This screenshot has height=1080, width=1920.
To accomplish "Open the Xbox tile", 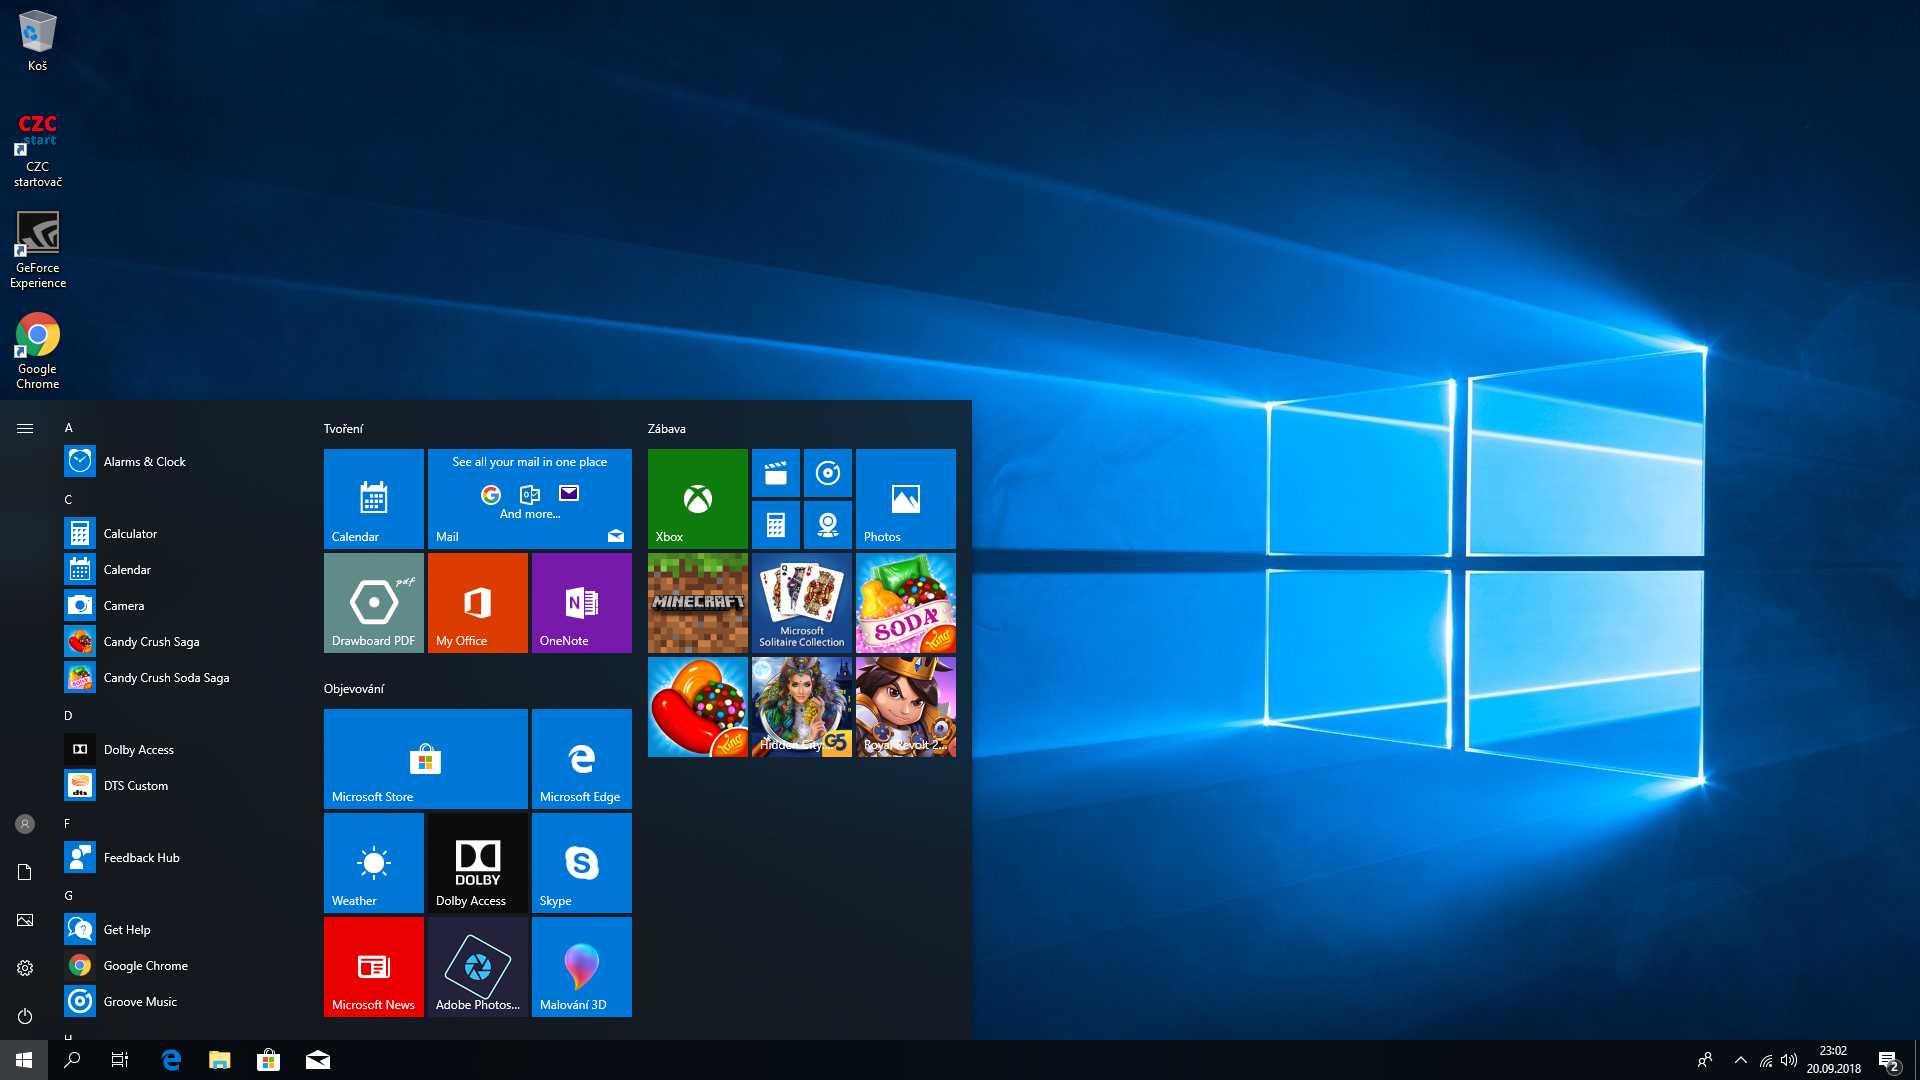I will point(697,498).
